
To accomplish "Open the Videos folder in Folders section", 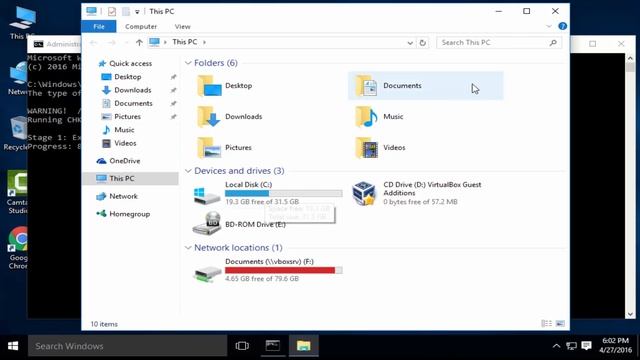I will (380, 148).
